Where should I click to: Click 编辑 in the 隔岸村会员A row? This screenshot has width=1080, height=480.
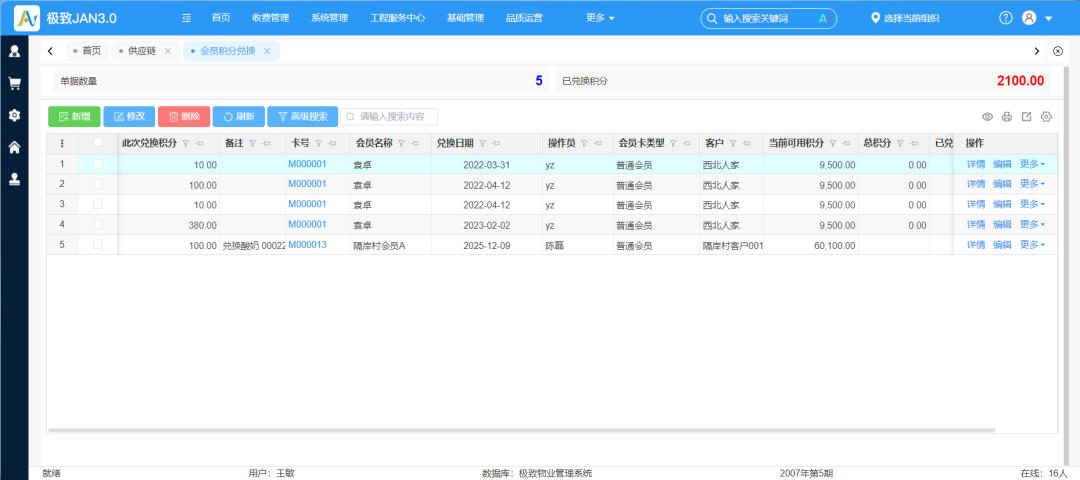(x=1002, y=244)
